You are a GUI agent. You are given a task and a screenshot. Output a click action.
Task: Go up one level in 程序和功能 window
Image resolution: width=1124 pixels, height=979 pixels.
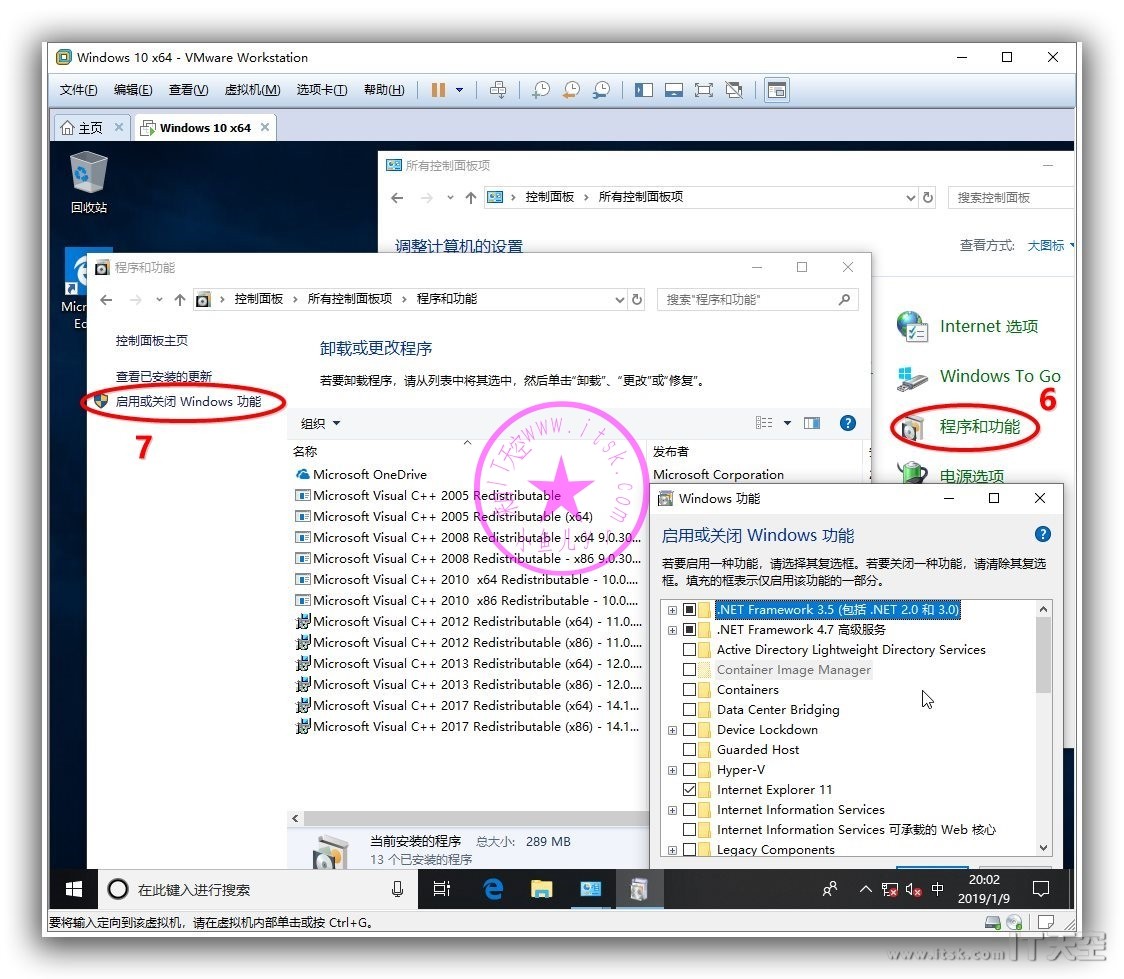click(179, 300)
